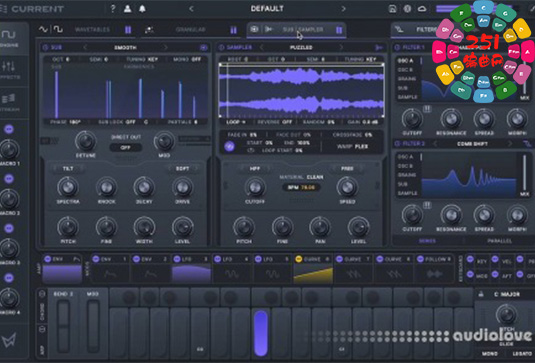Open the WAVETABLES tab
This screenshot has height=363, width=535.
point(92,30)
